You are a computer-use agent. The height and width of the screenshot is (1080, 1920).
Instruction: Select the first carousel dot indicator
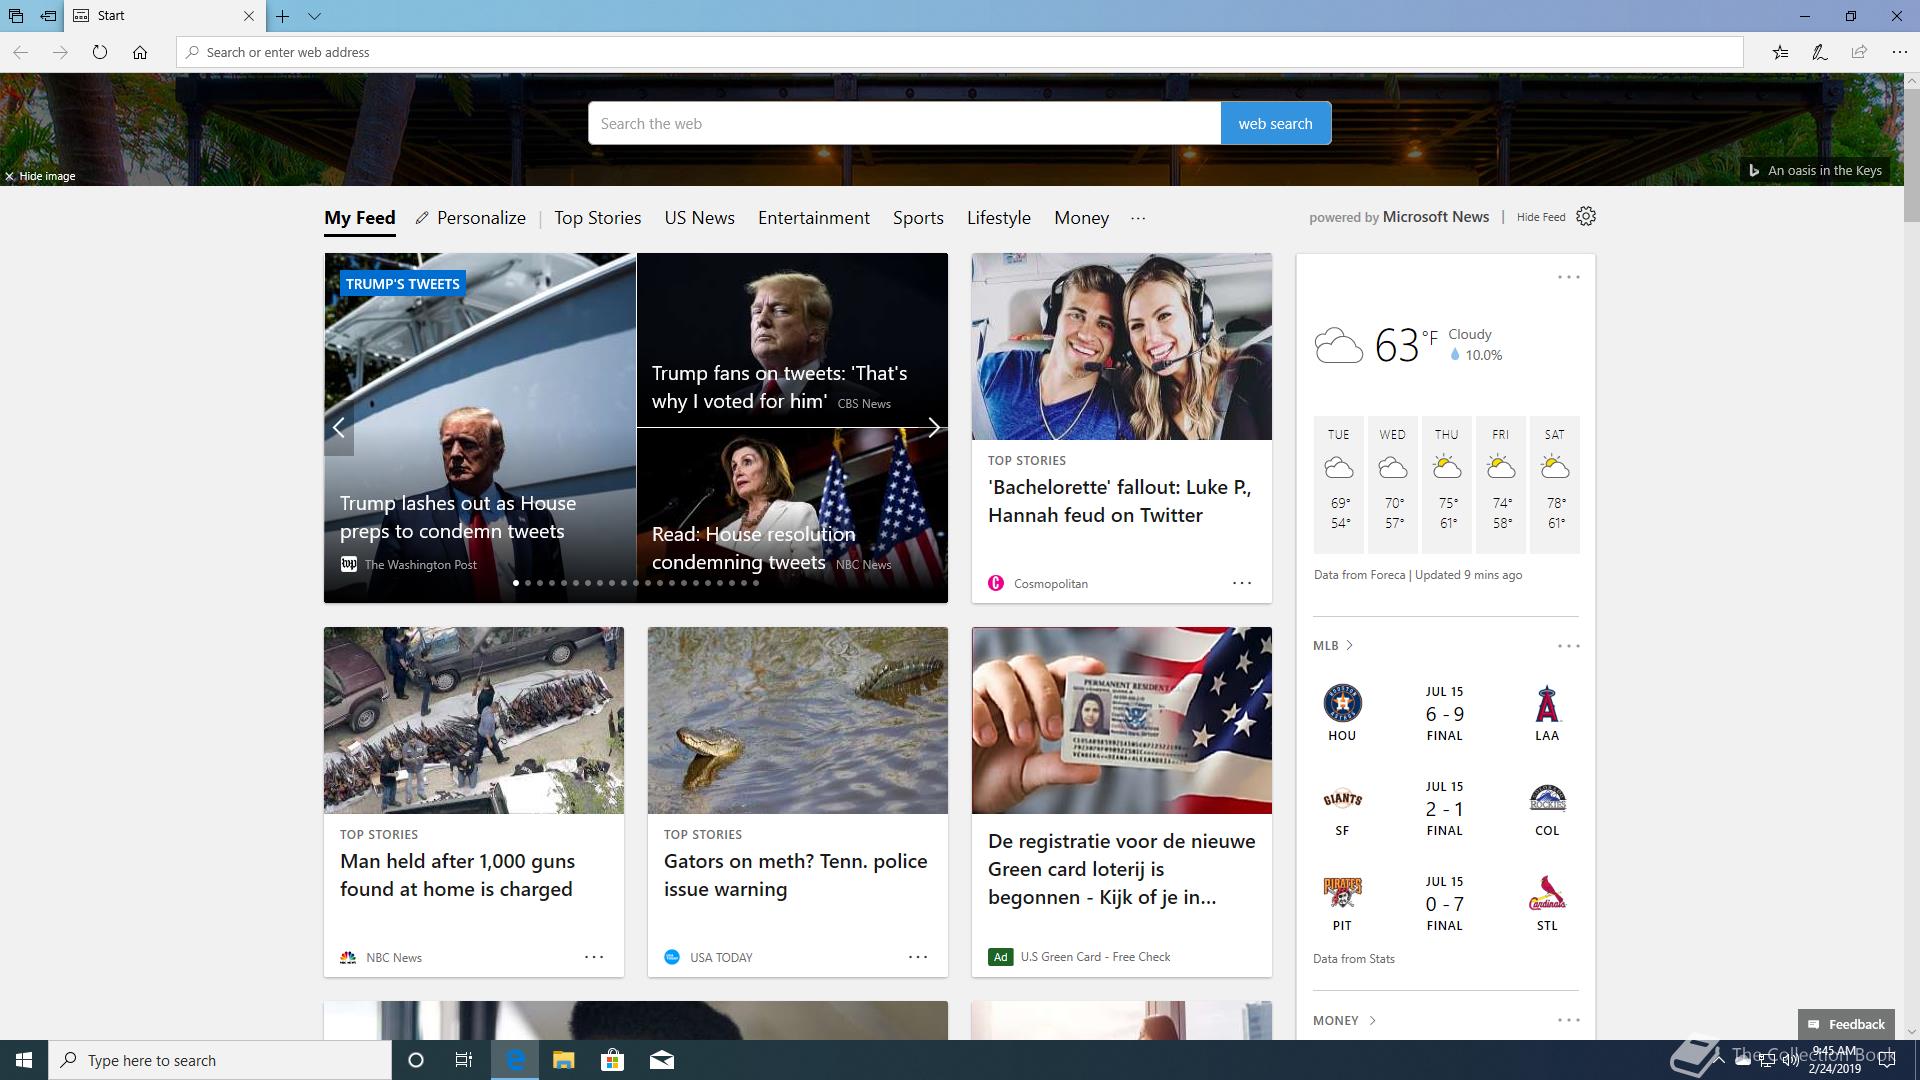(516, 583)
